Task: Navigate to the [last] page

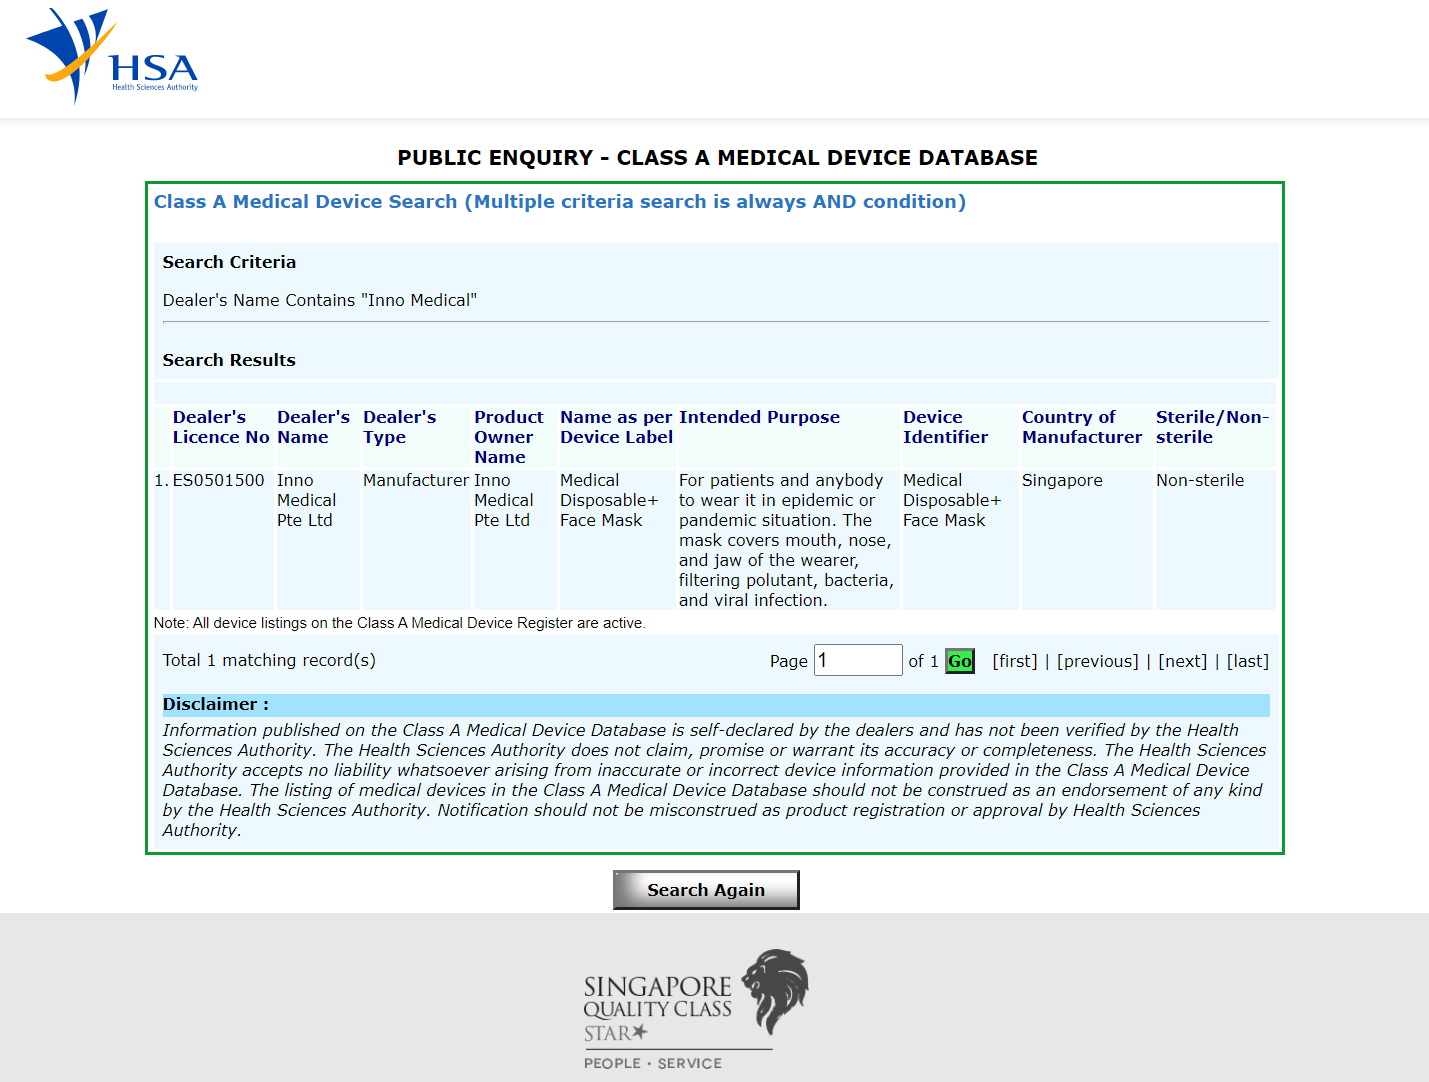Action: click(x=1247, y=661)
